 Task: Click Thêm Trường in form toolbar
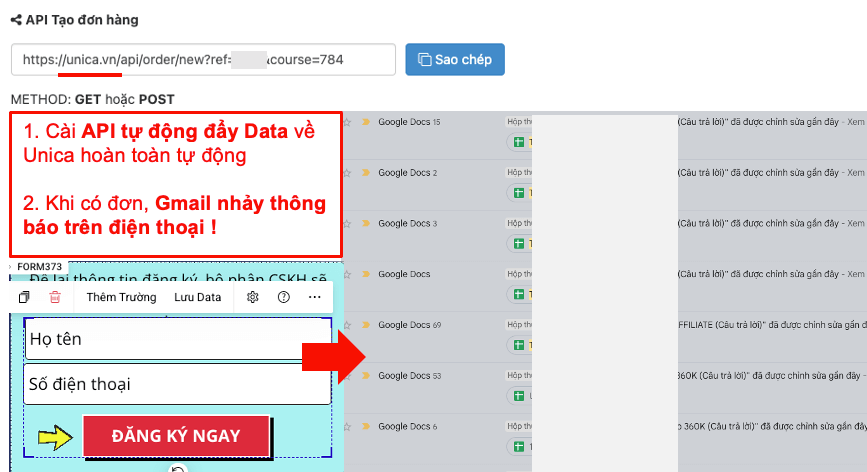click(x=121, y=297)
